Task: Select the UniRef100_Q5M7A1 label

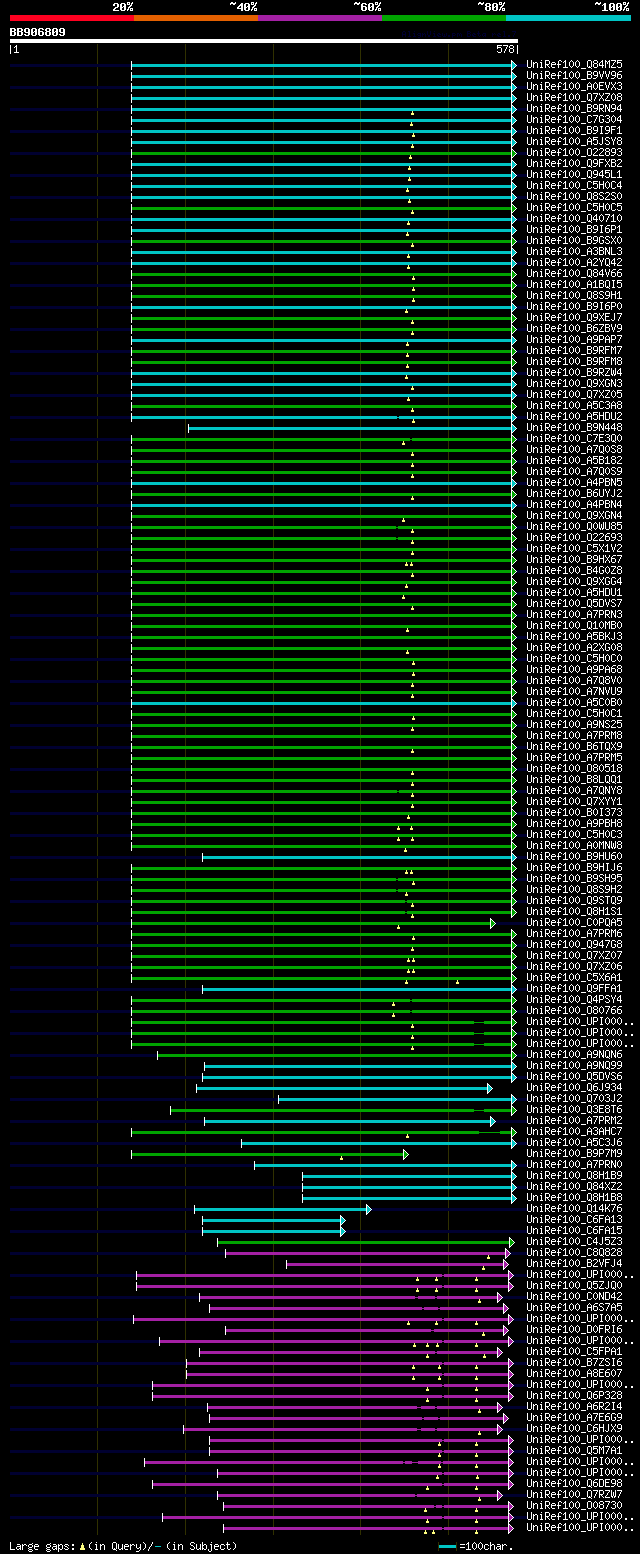Action: pos(574,1450)
